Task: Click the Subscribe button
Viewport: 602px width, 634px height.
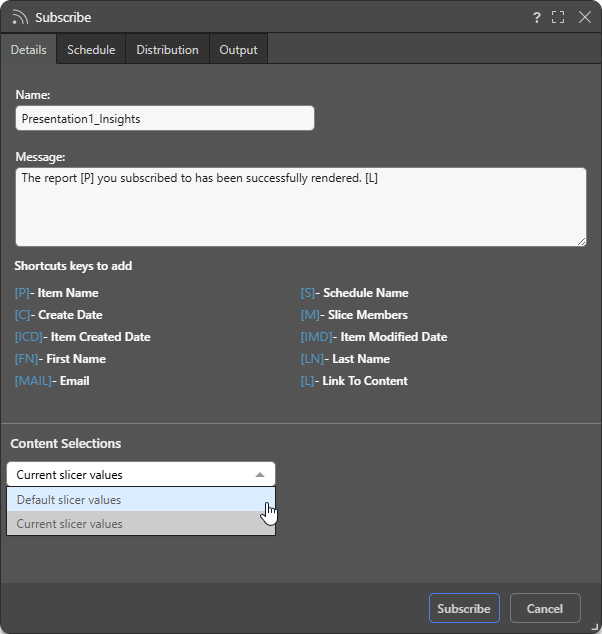Action: [464, 608]
